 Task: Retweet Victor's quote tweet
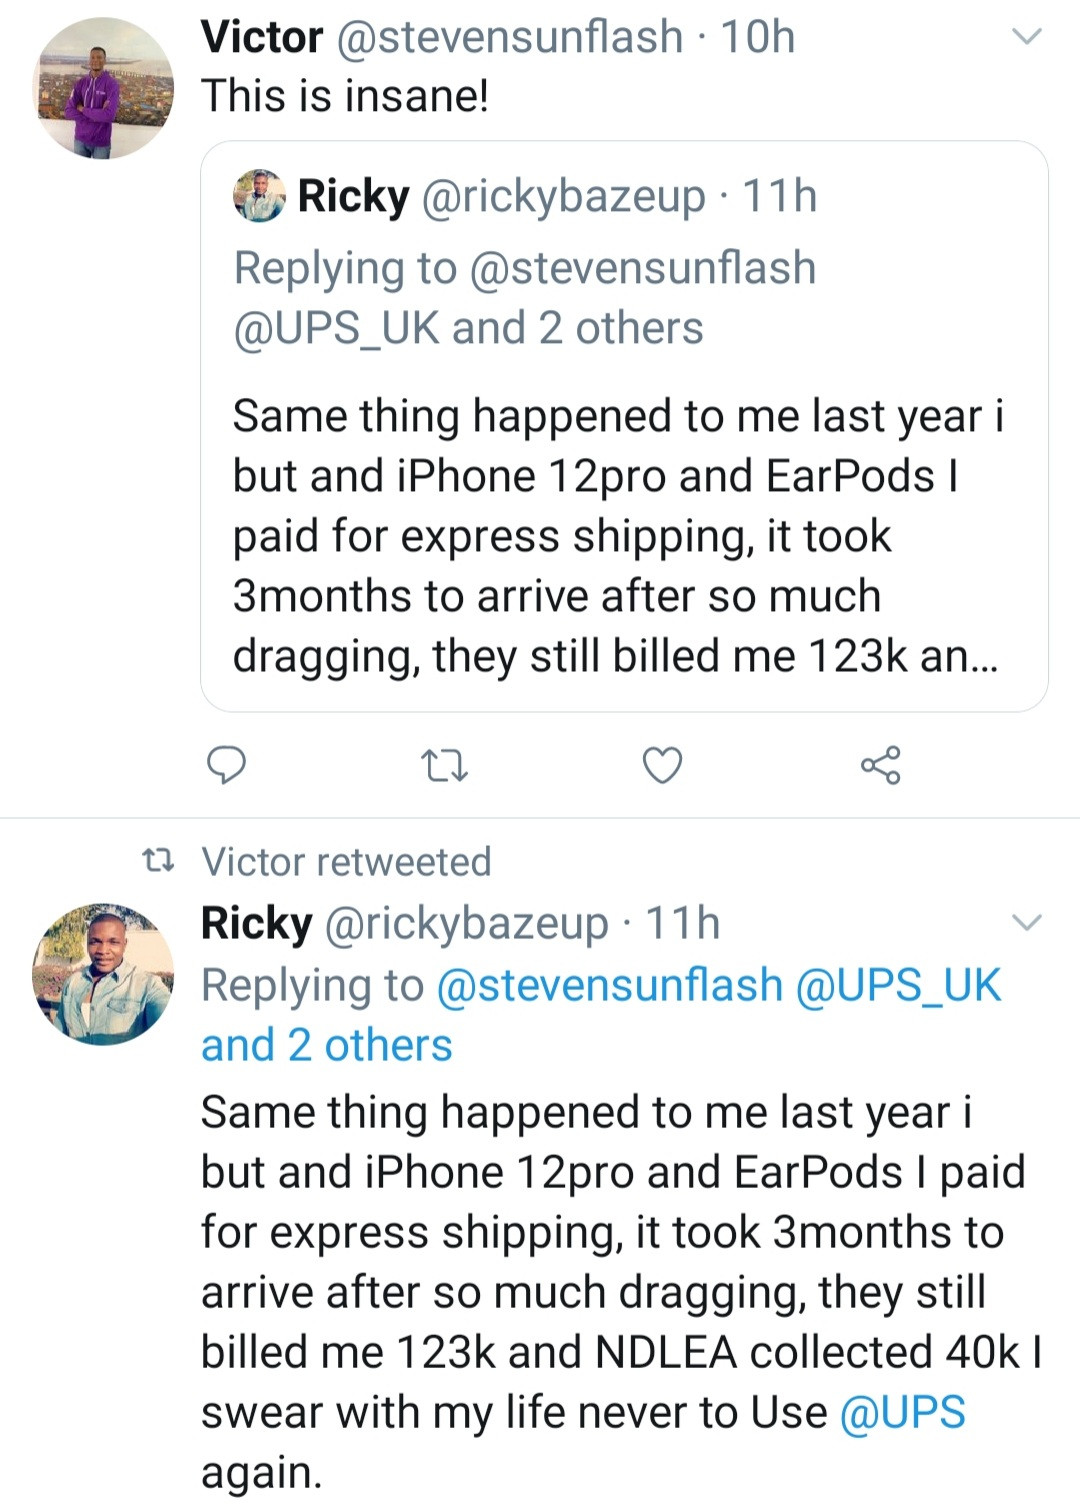[x=444, y=767]
